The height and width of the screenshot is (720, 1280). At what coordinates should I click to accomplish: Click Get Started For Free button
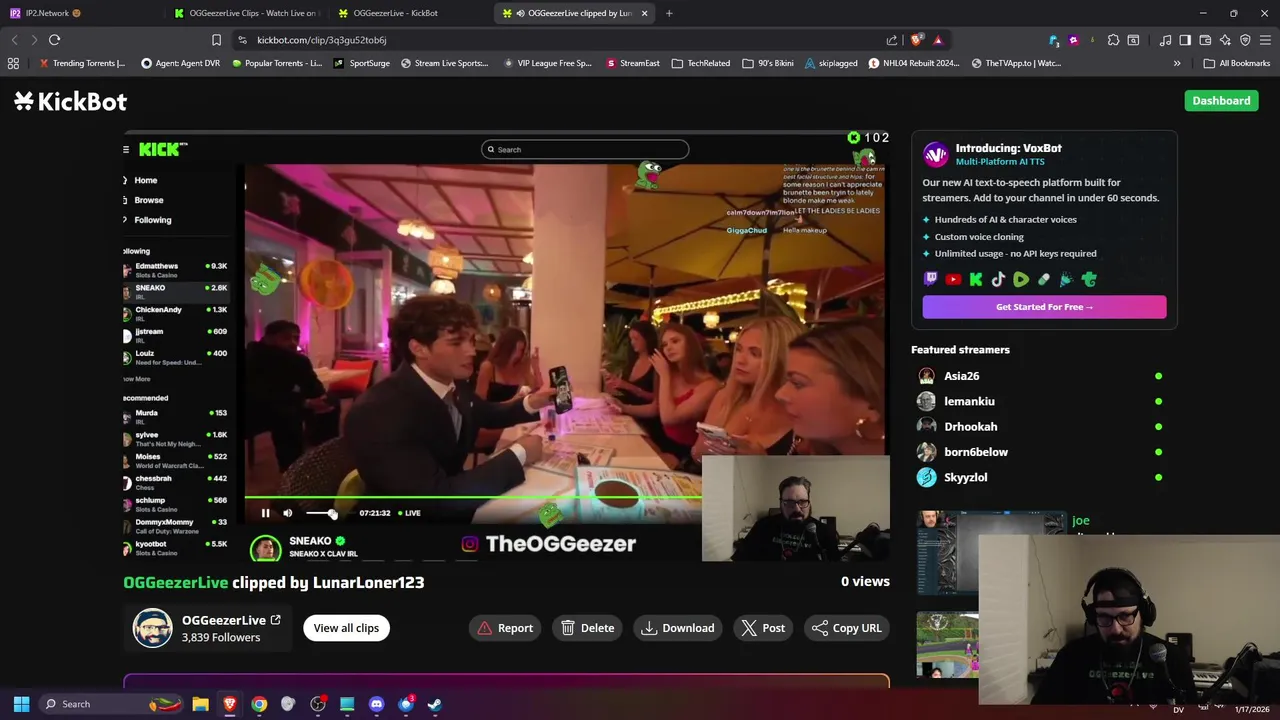(1044, 307)
